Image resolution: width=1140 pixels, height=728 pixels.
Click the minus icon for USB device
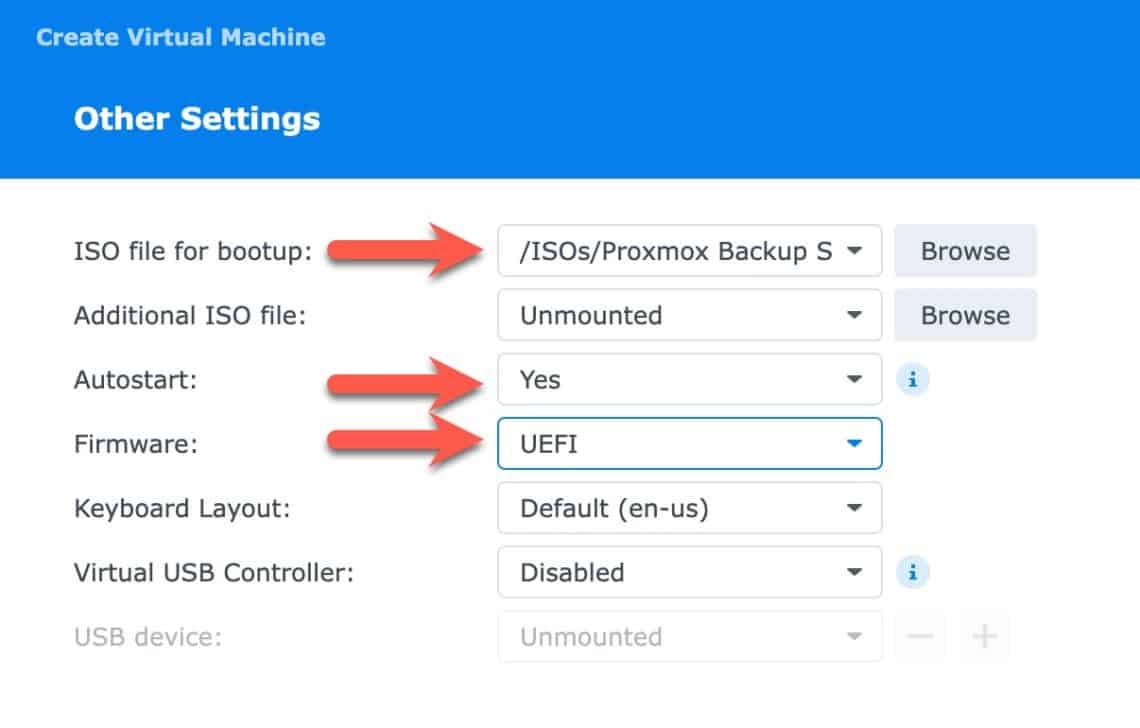[920, 636]
